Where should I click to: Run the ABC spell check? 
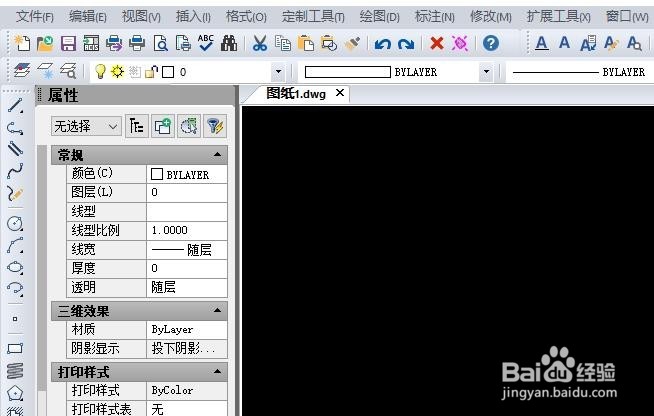pyautogui.click(x=206, y=43)
